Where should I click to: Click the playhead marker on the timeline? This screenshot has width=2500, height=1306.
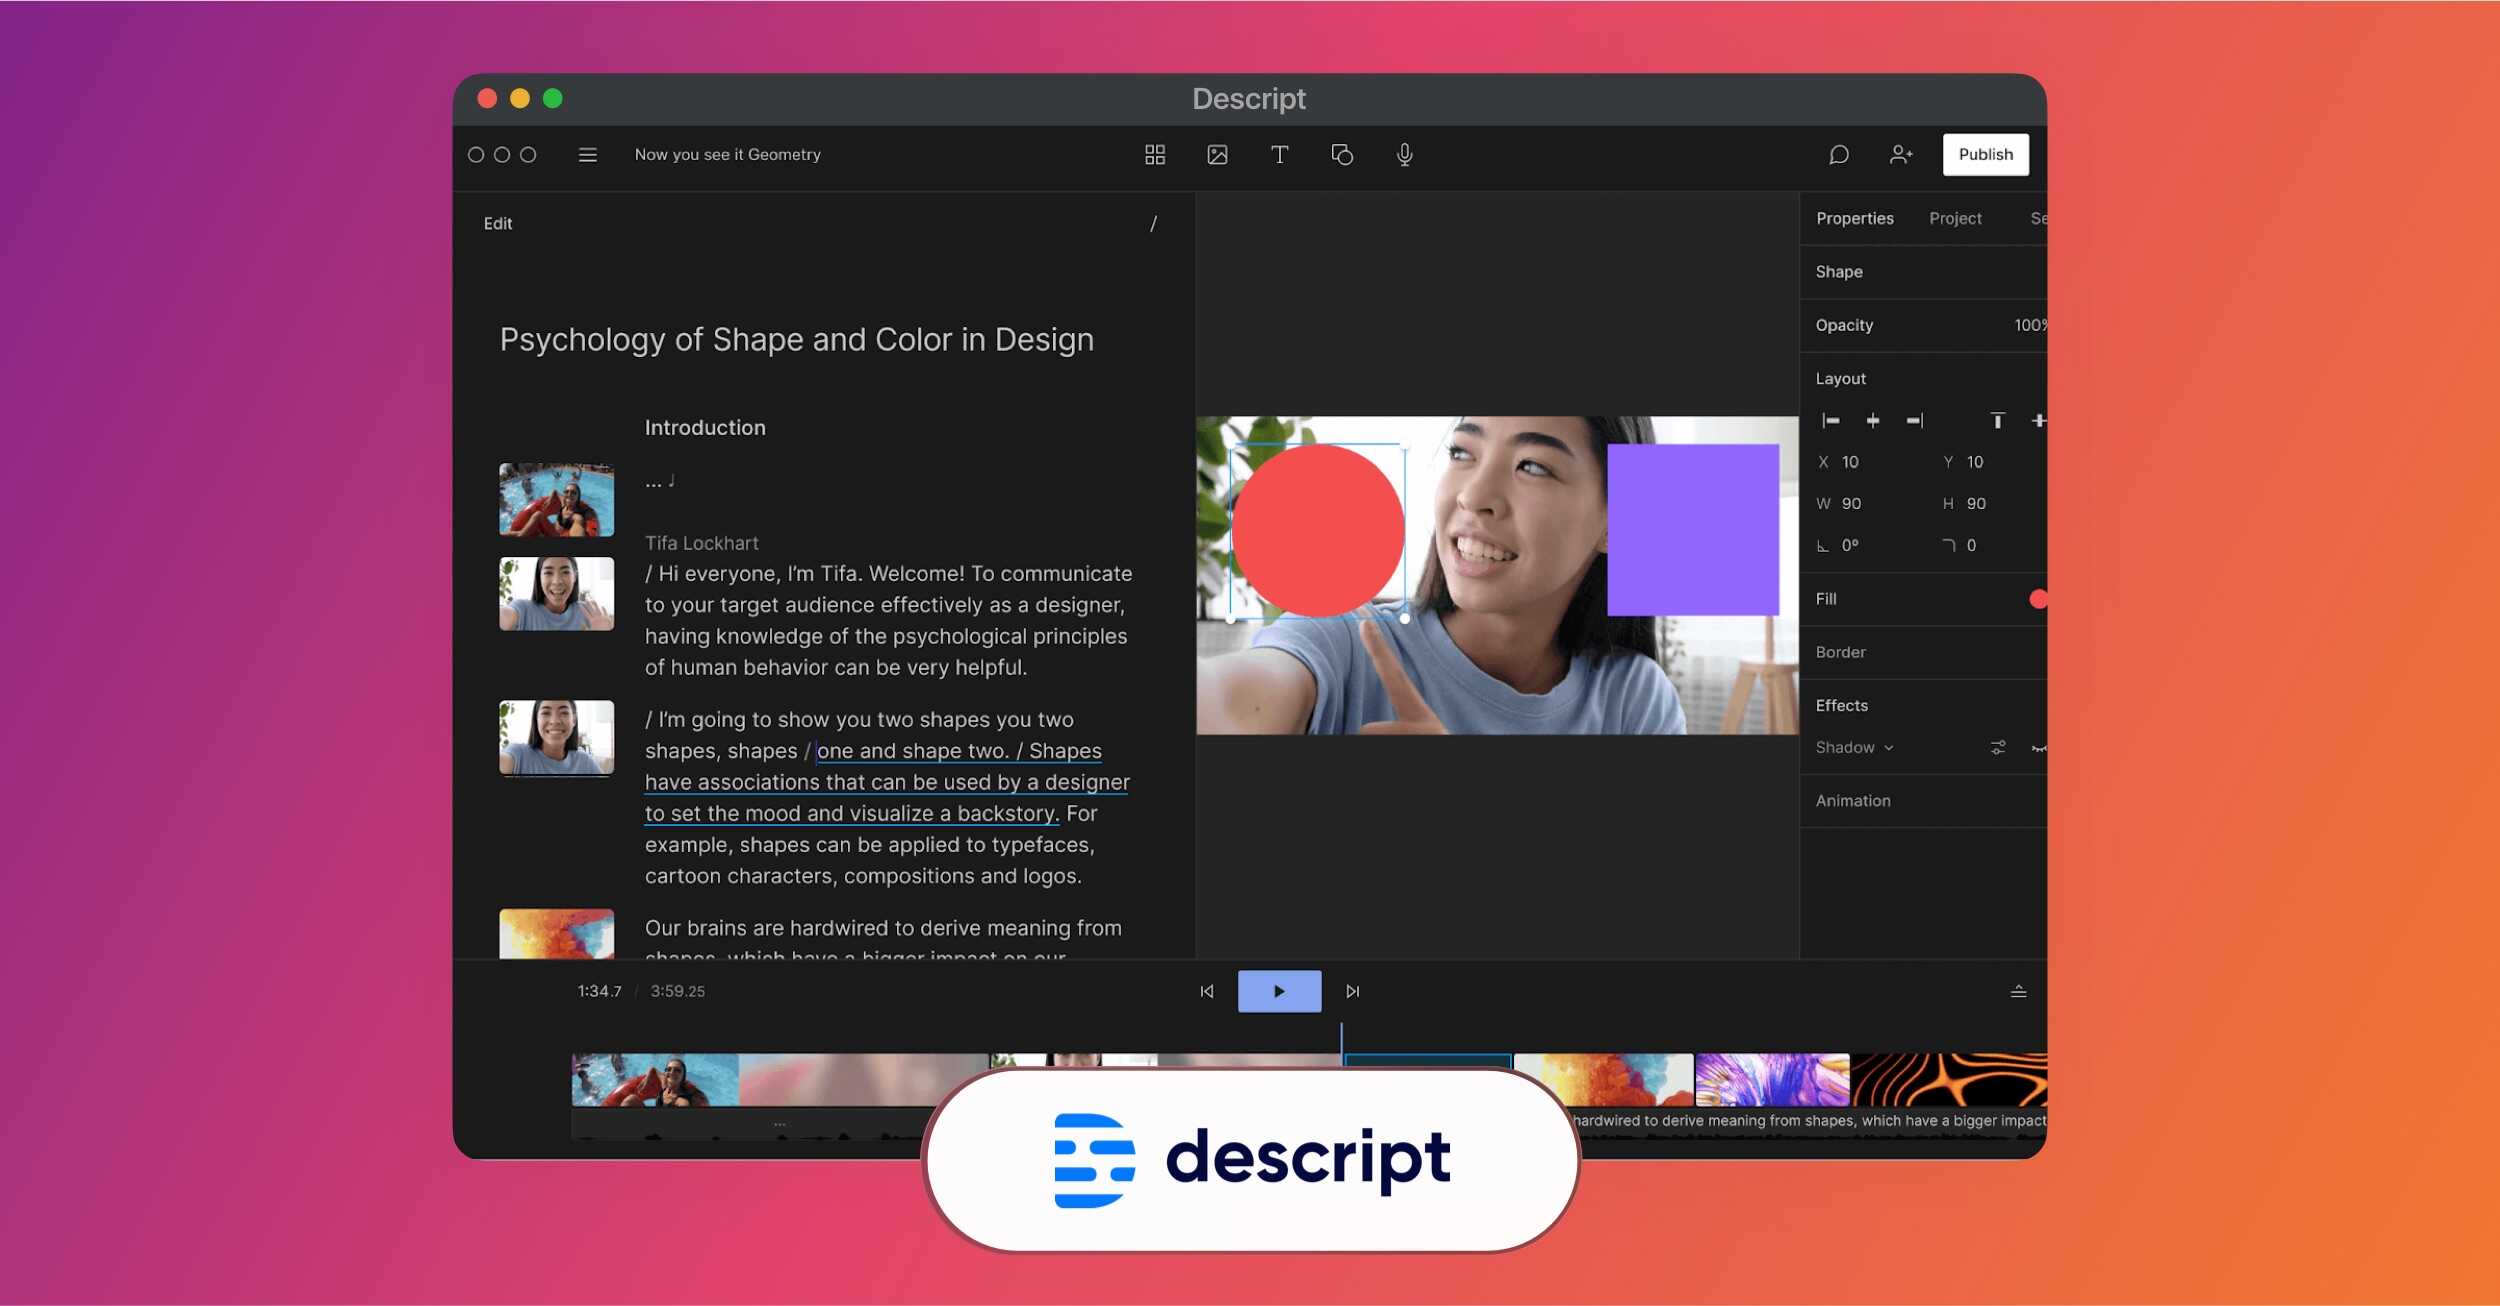point(1341,1043)
